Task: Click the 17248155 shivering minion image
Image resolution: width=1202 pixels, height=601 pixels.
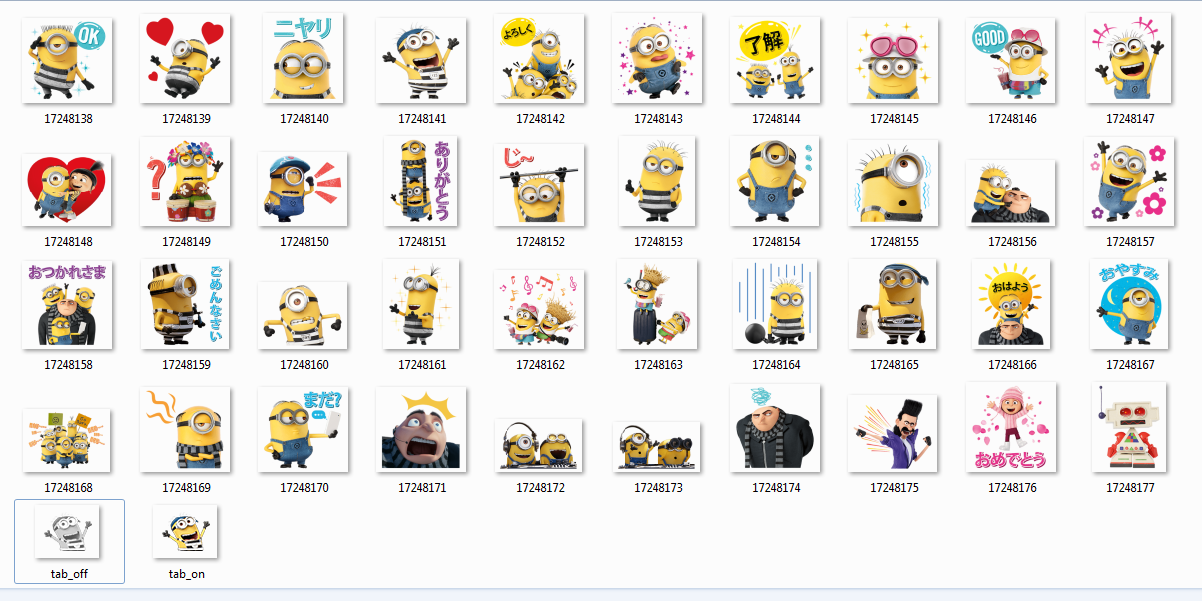Action: coord(894,182)
